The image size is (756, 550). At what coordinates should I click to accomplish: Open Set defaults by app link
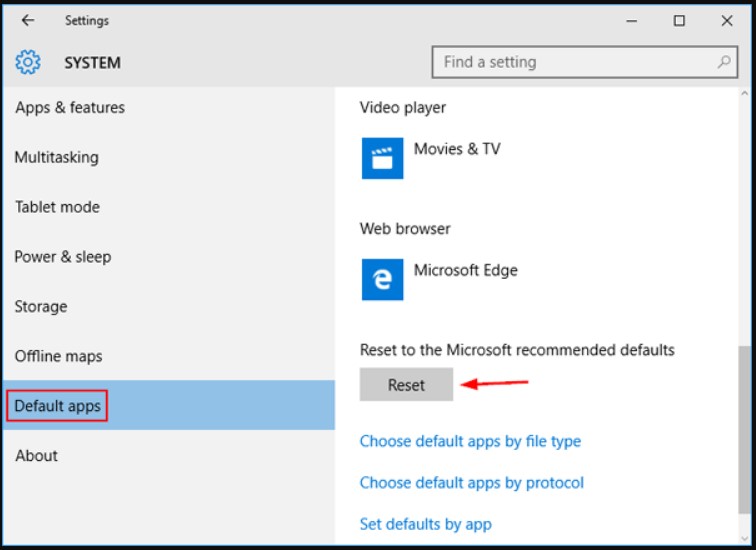pos(426,524)
